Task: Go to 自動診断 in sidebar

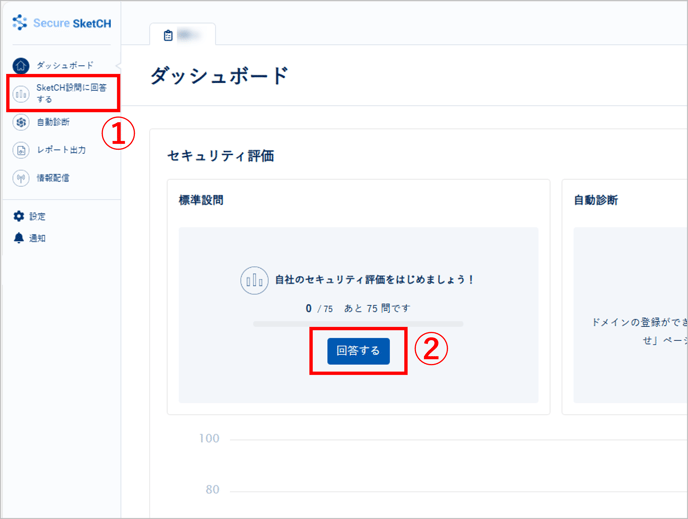Action: [53, 122]
